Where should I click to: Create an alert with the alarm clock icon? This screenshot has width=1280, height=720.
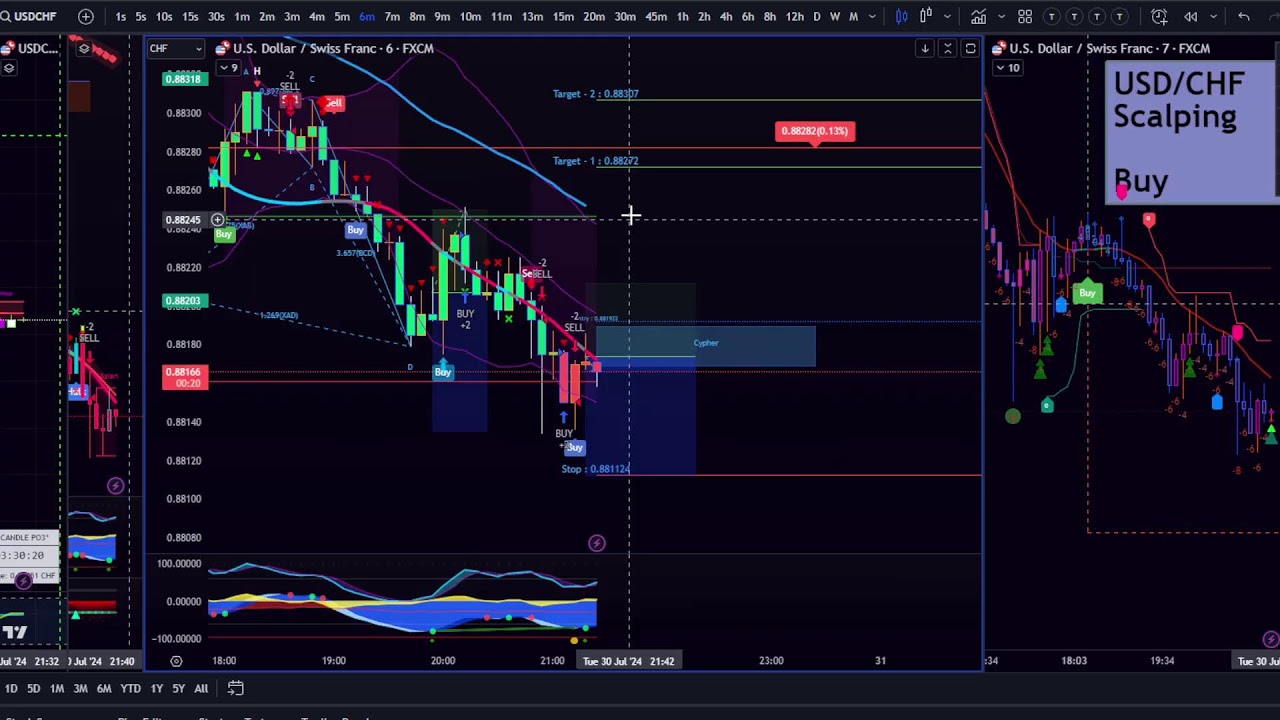pos(1159,16)
